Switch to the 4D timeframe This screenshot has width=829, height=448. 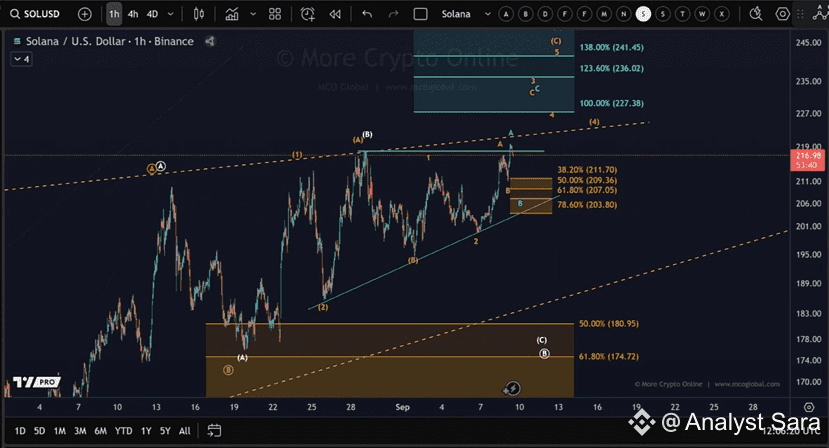[152, 14]
